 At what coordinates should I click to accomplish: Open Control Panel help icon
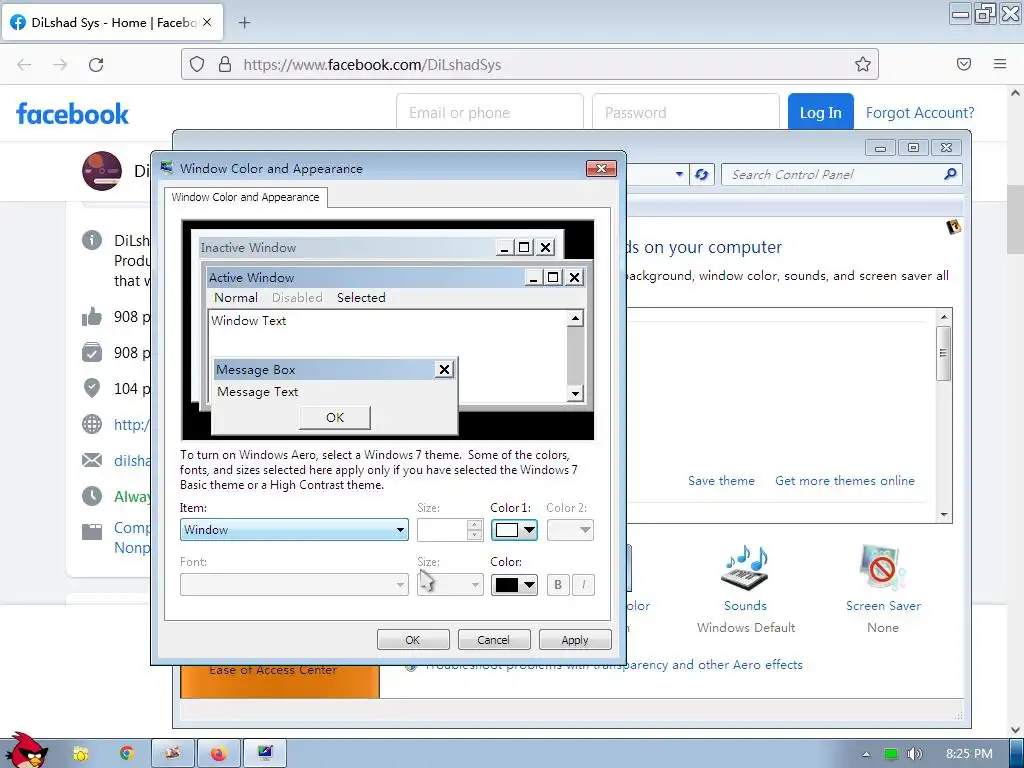(x=953, y=227)
